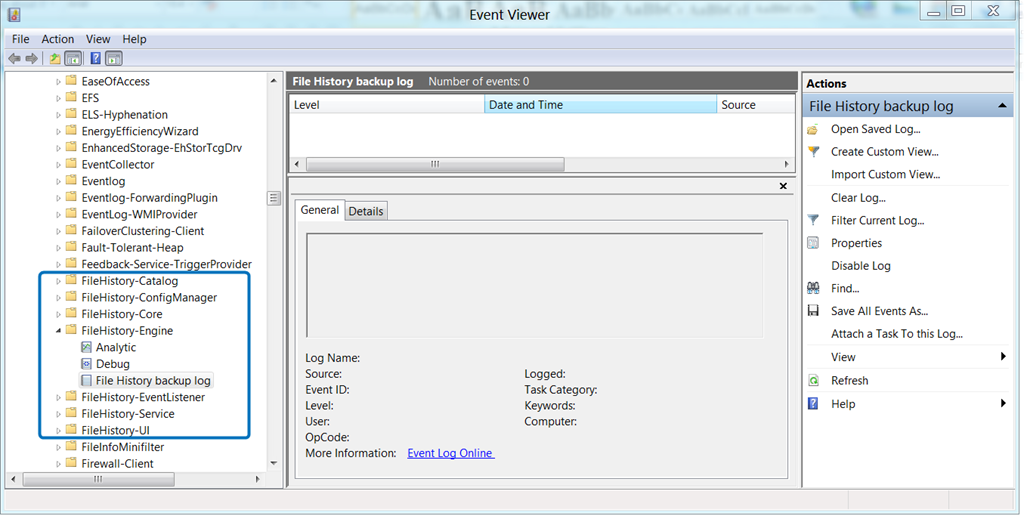Screen dimensions: 1024x519
Task: Expand the FileInfoMinifilter tree node
Action: (58, 447)
